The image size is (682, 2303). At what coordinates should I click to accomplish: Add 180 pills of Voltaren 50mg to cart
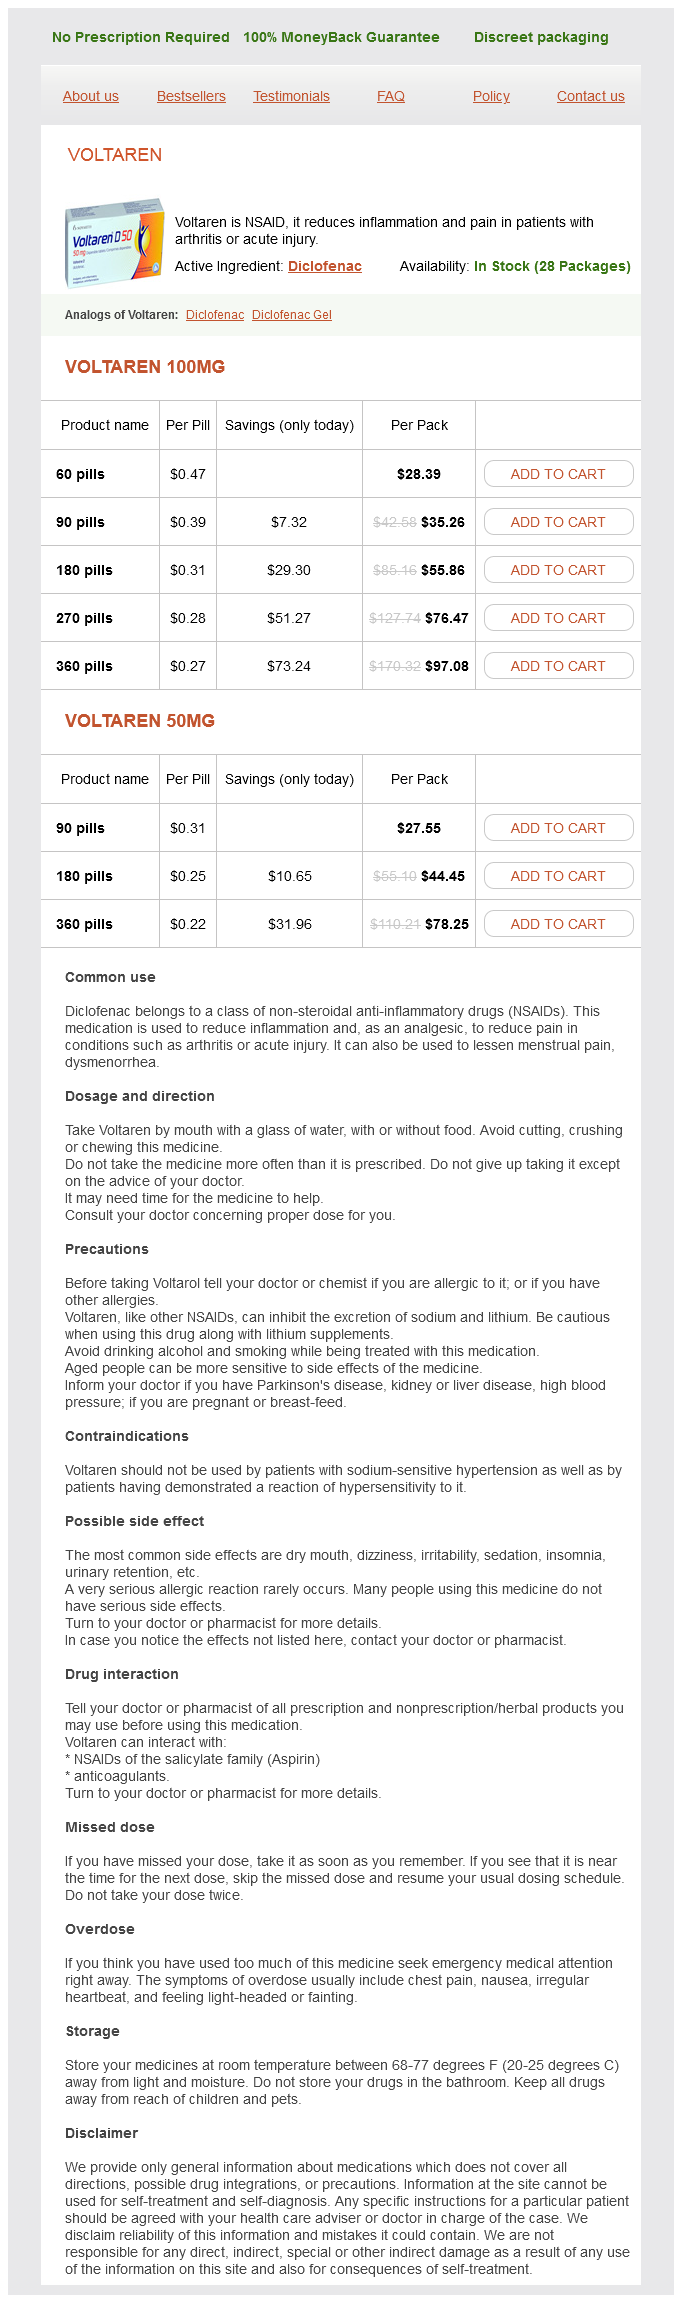point(558,876)
